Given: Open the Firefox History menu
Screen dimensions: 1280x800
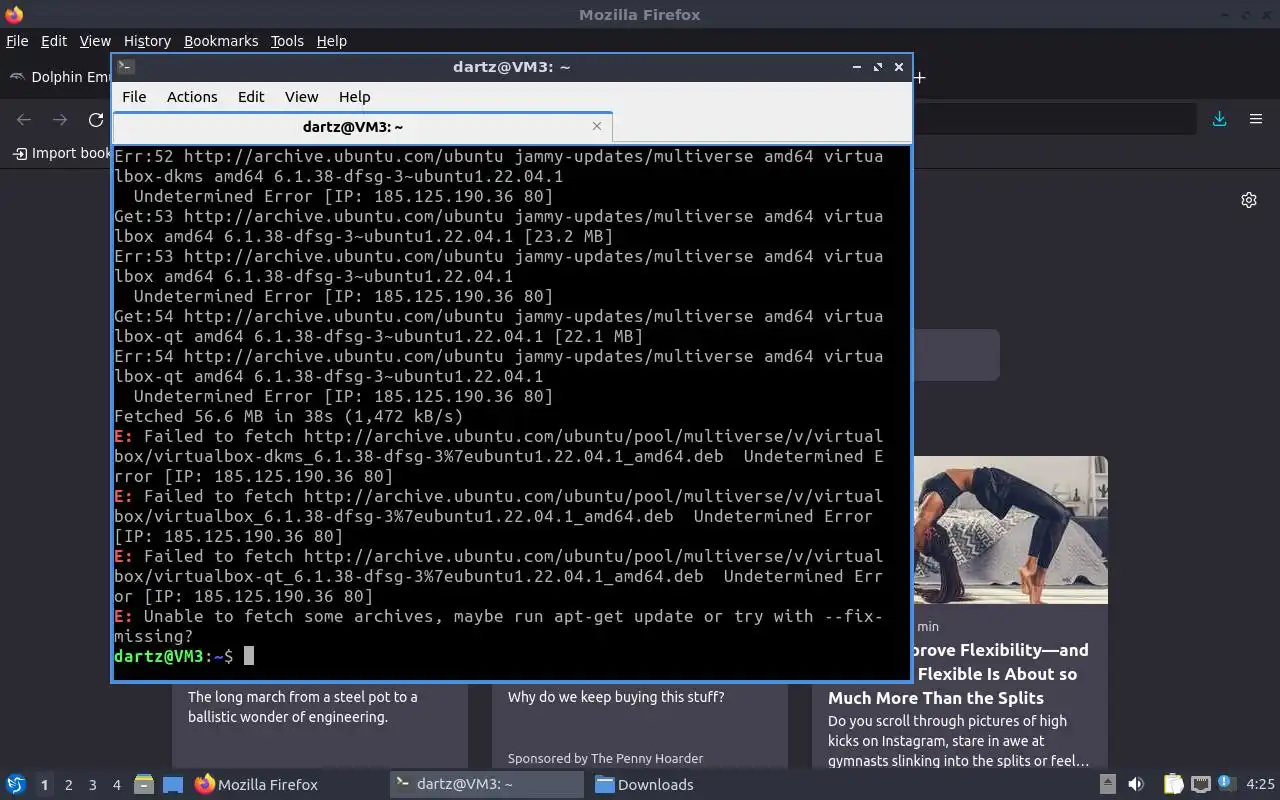Looking at the screenshot, I should point(147,41).
